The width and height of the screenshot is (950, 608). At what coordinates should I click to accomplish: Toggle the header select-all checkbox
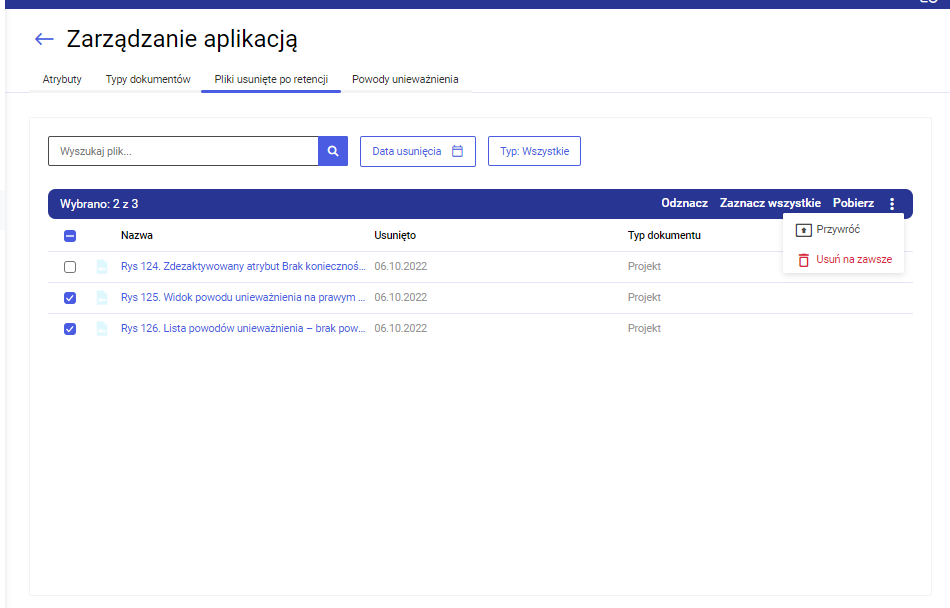pyautogui.click(x=70, y=236)
